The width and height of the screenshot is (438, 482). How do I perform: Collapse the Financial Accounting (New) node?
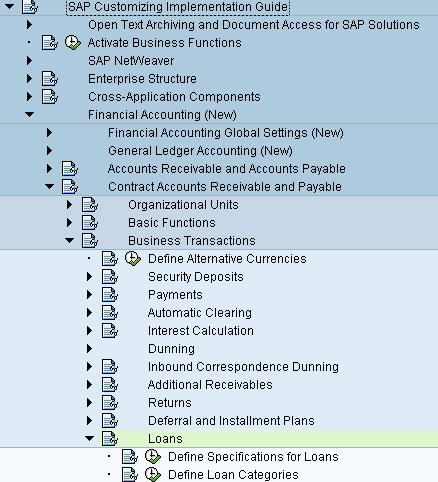(29, 115)
